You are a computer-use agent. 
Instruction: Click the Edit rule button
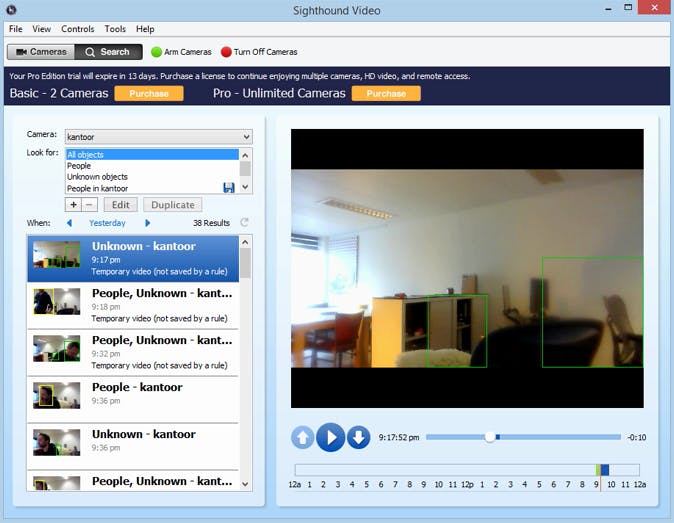121,205
